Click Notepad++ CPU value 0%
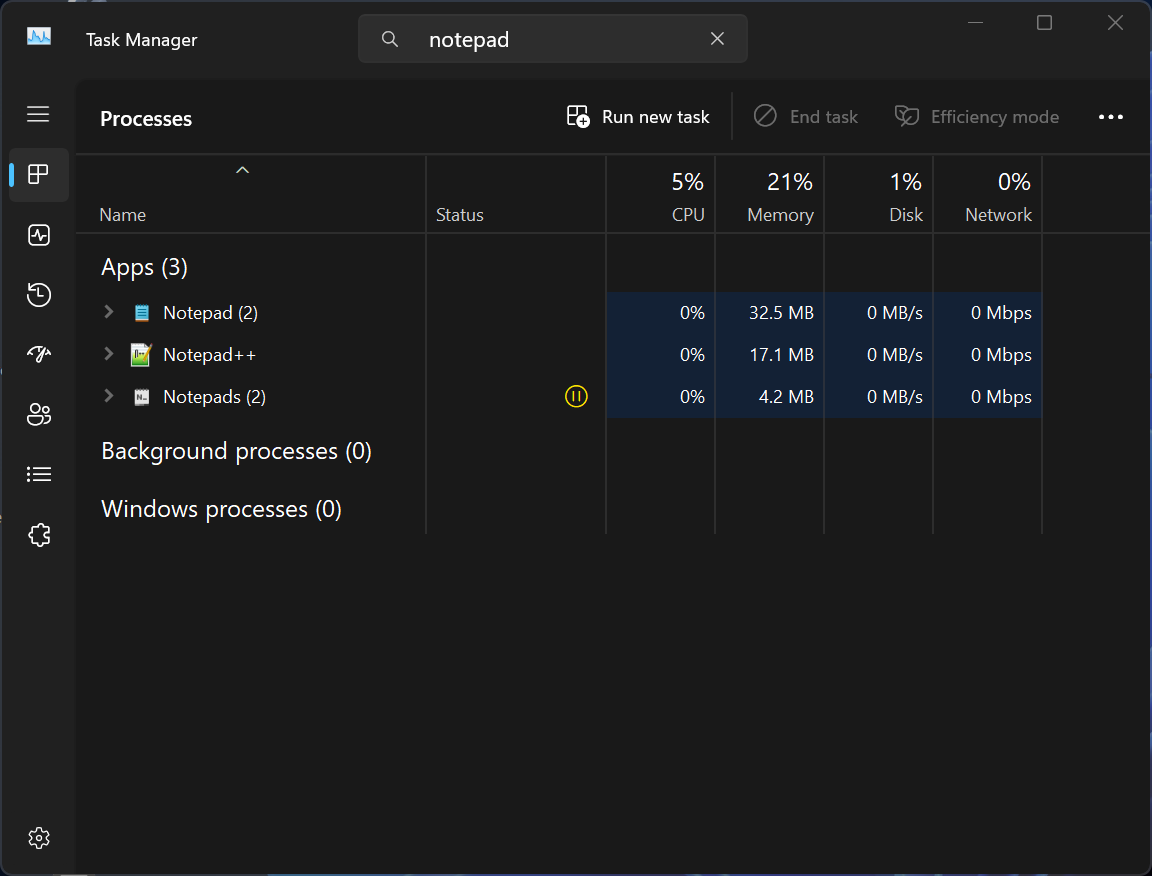Viewport: 1152px width, 876px height. click(692, 355)
